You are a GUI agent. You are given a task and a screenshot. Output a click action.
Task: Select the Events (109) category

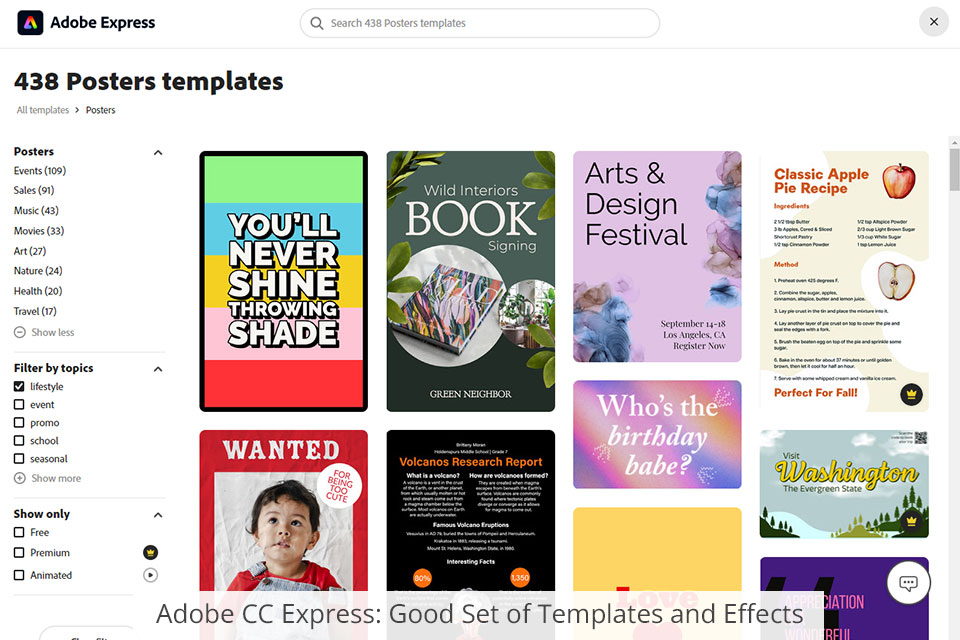point(40,170)
